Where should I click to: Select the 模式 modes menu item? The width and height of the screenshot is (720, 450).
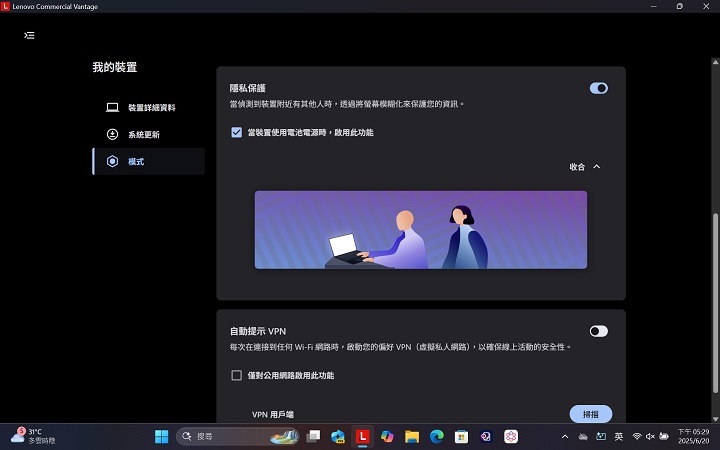click(x=148, y=161)
